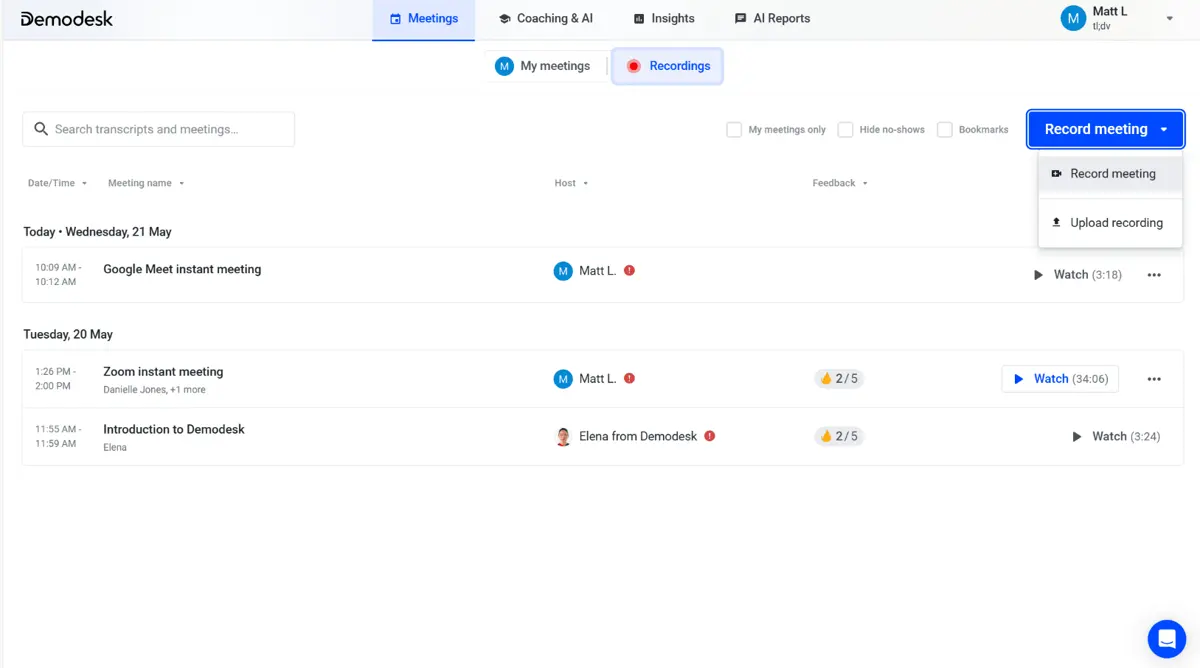Sort by the Date/Time column header
1200x668 pixels.
(x=58, y=183)
